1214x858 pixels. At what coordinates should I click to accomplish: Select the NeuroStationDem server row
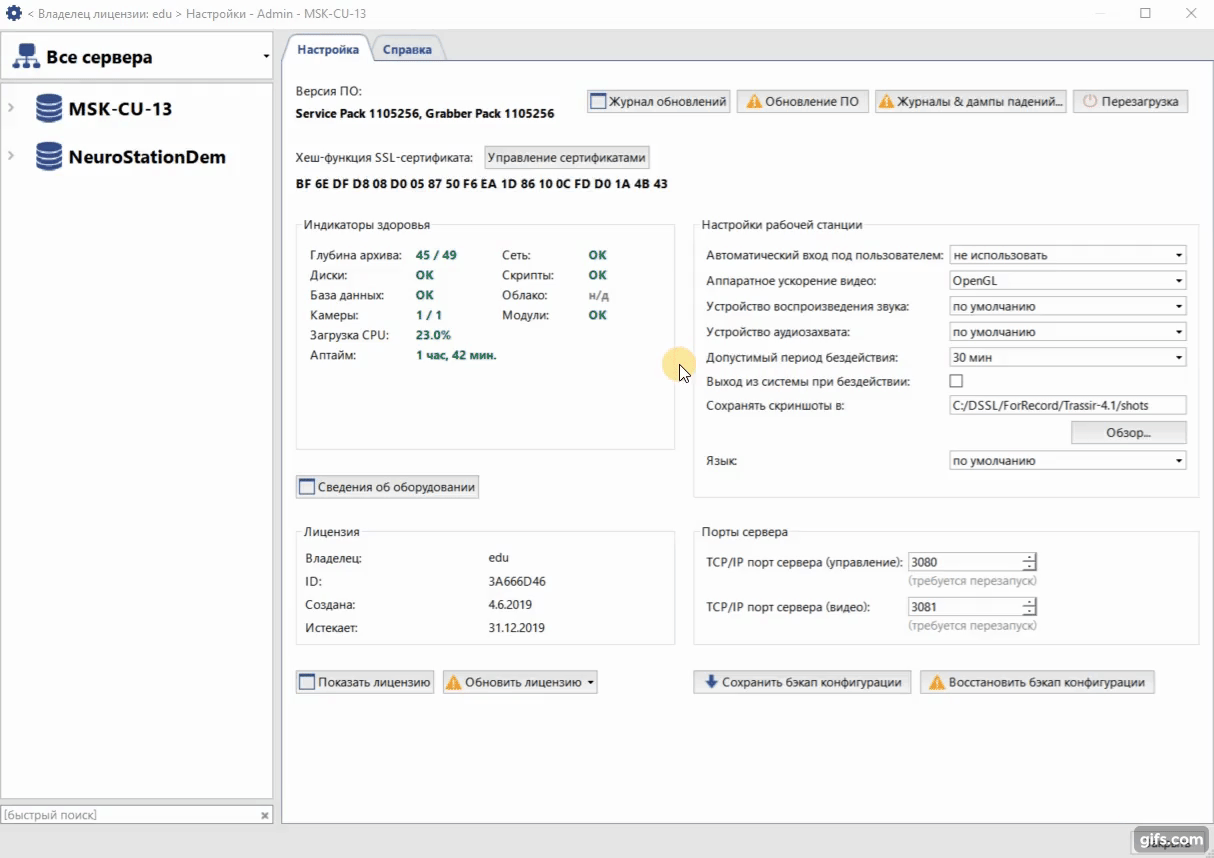[x=136, y=156]
